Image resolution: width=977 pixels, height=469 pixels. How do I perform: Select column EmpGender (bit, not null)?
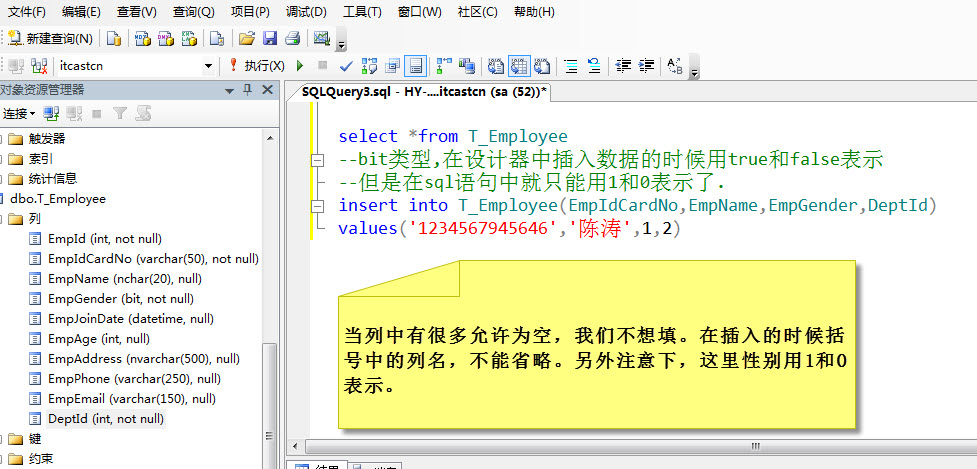point(121,298)
